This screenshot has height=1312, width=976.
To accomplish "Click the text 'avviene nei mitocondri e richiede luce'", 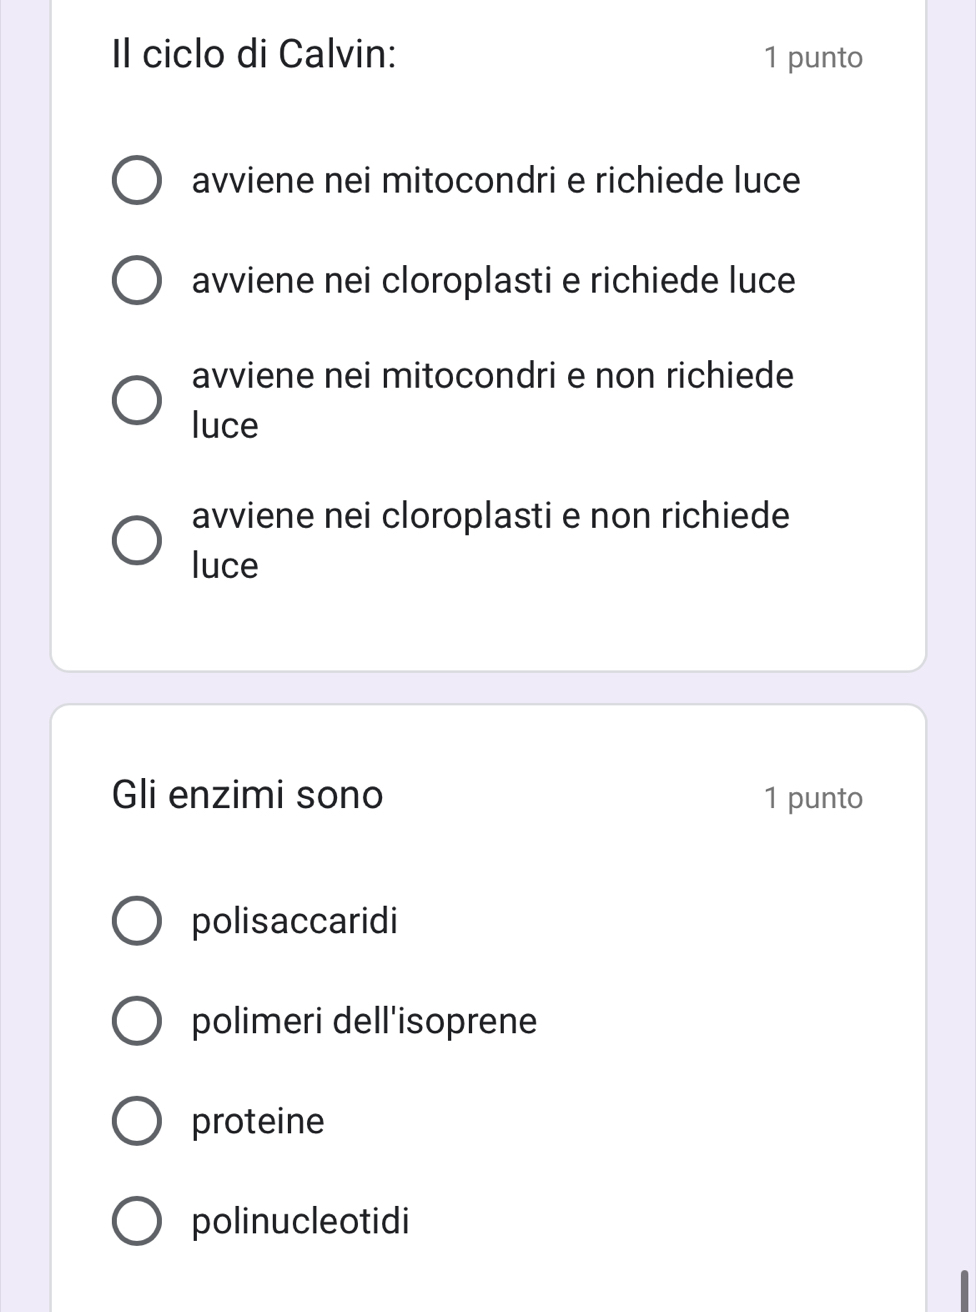I will pyautogui.click(x=496, y=181).
